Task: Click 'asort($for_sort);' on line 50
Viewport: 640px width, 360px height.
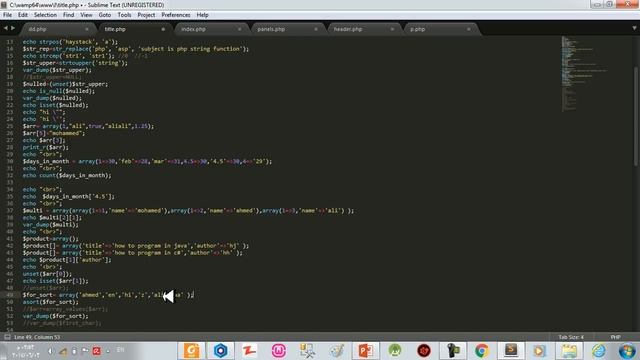Action: 51,302
